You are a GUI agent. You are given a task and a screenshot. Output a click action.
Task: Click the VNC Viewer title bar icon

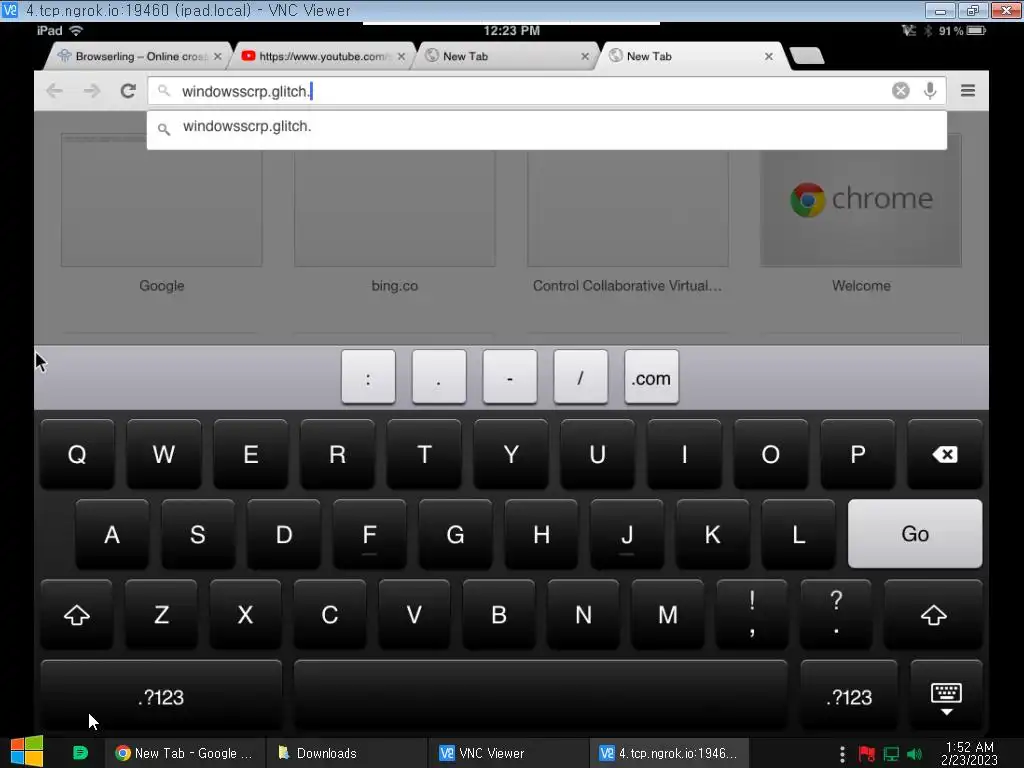(10, 10)
